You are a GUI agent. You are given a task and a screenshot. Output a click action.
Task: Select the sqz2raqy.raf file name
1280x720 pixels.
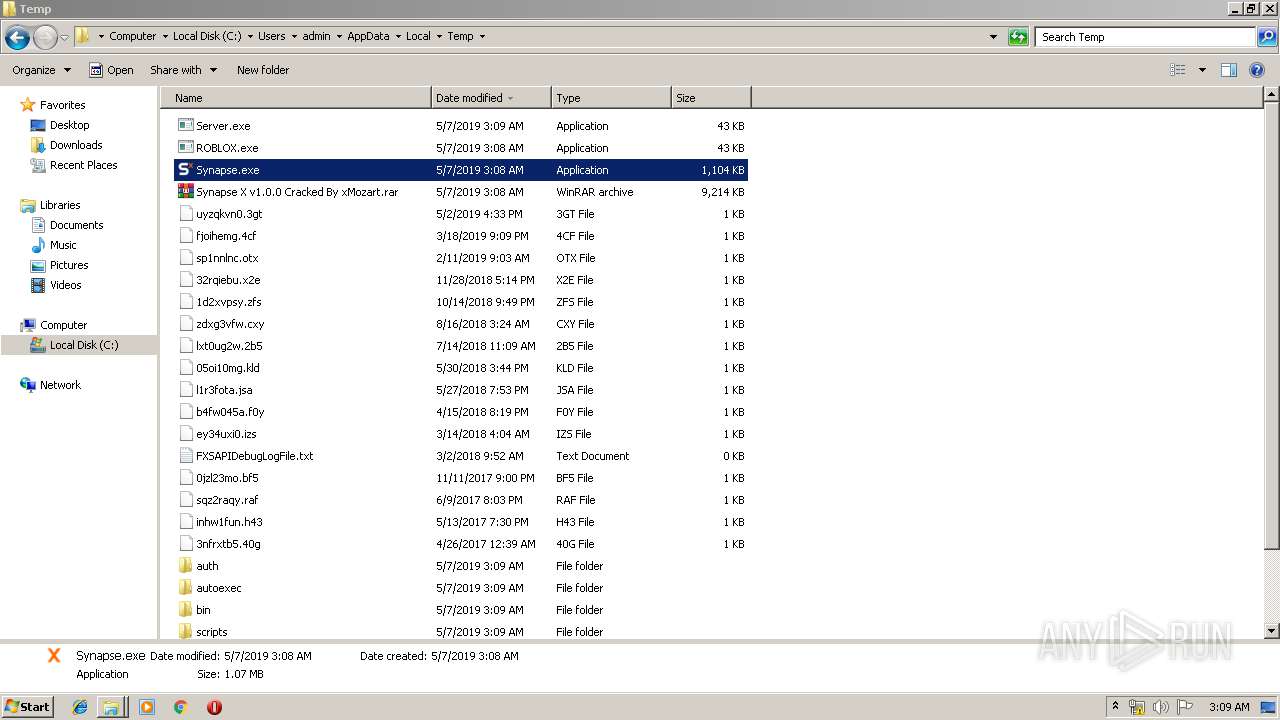click(x=227, y=500)
